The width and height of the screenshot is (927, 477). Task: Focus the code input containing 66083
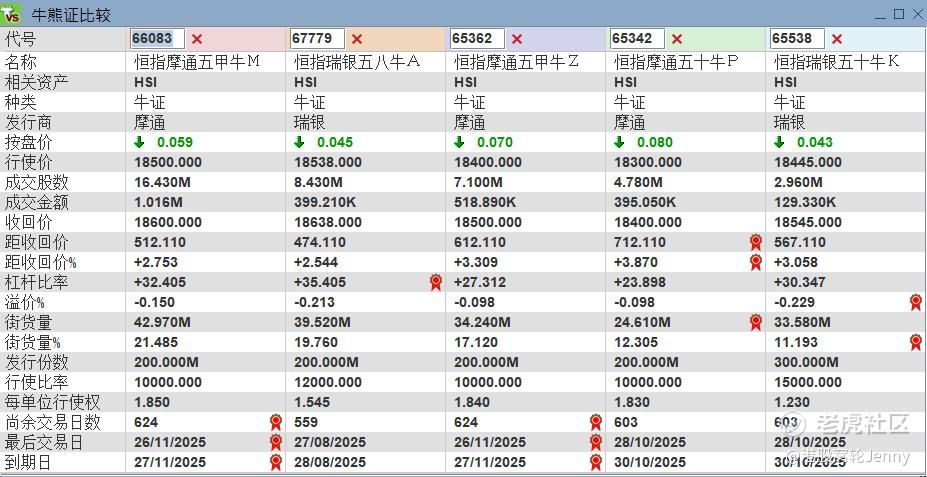(x=158, y=39)
